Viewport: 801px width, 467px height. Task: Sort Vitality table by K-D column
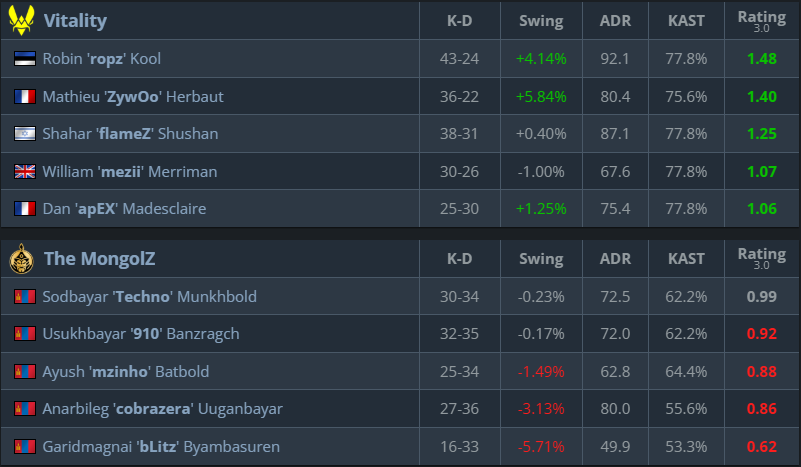(x=459, y=21)
